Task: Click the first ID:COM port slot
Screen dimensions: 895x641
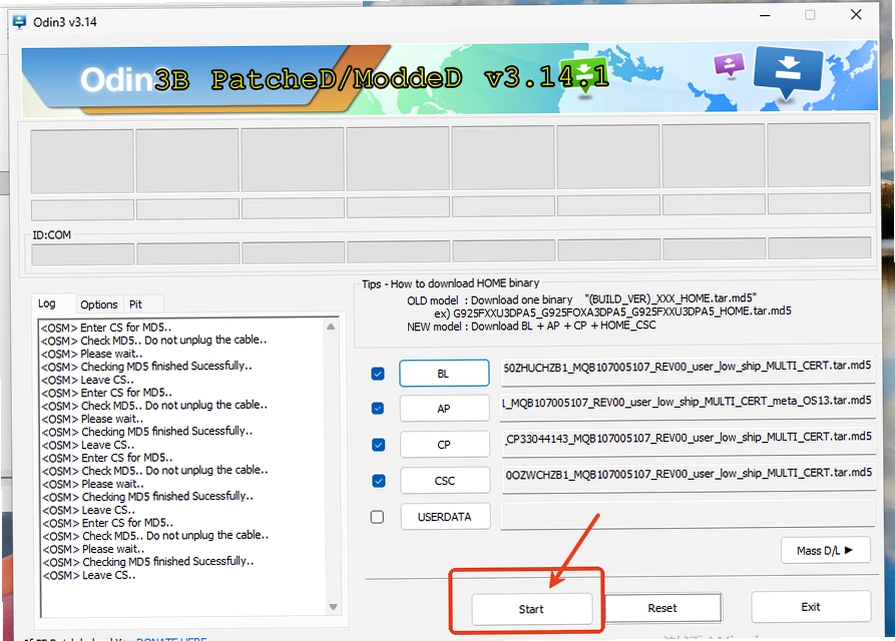Action: tap(83, 255)
